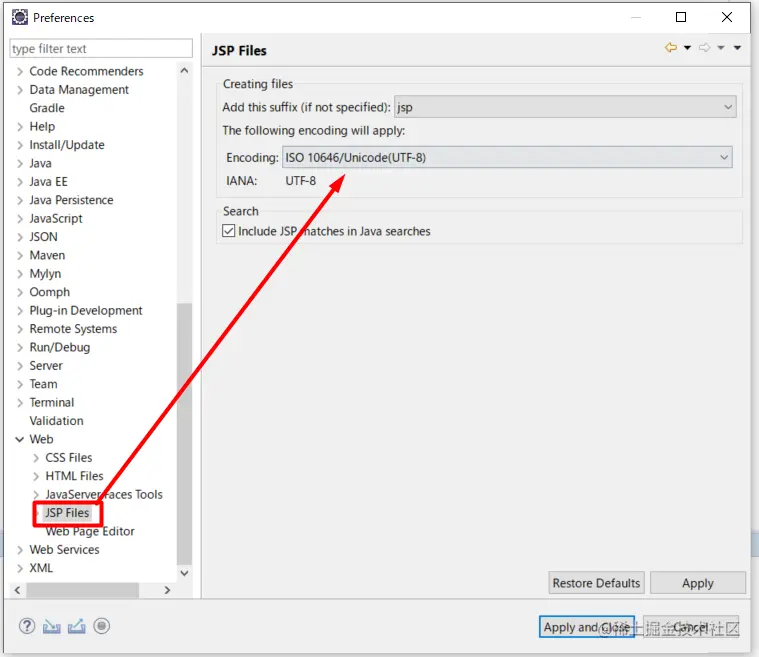
Task: Click the horizontal scroll left arrow
Action: point(17,590)
